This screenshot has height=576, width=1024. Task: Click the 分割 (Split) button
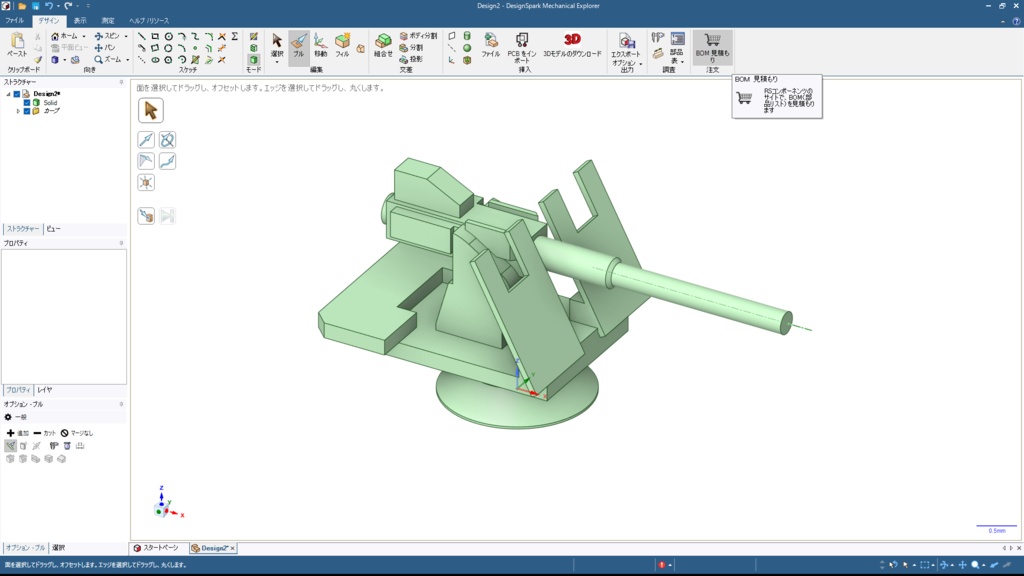[x=411, y=48]
